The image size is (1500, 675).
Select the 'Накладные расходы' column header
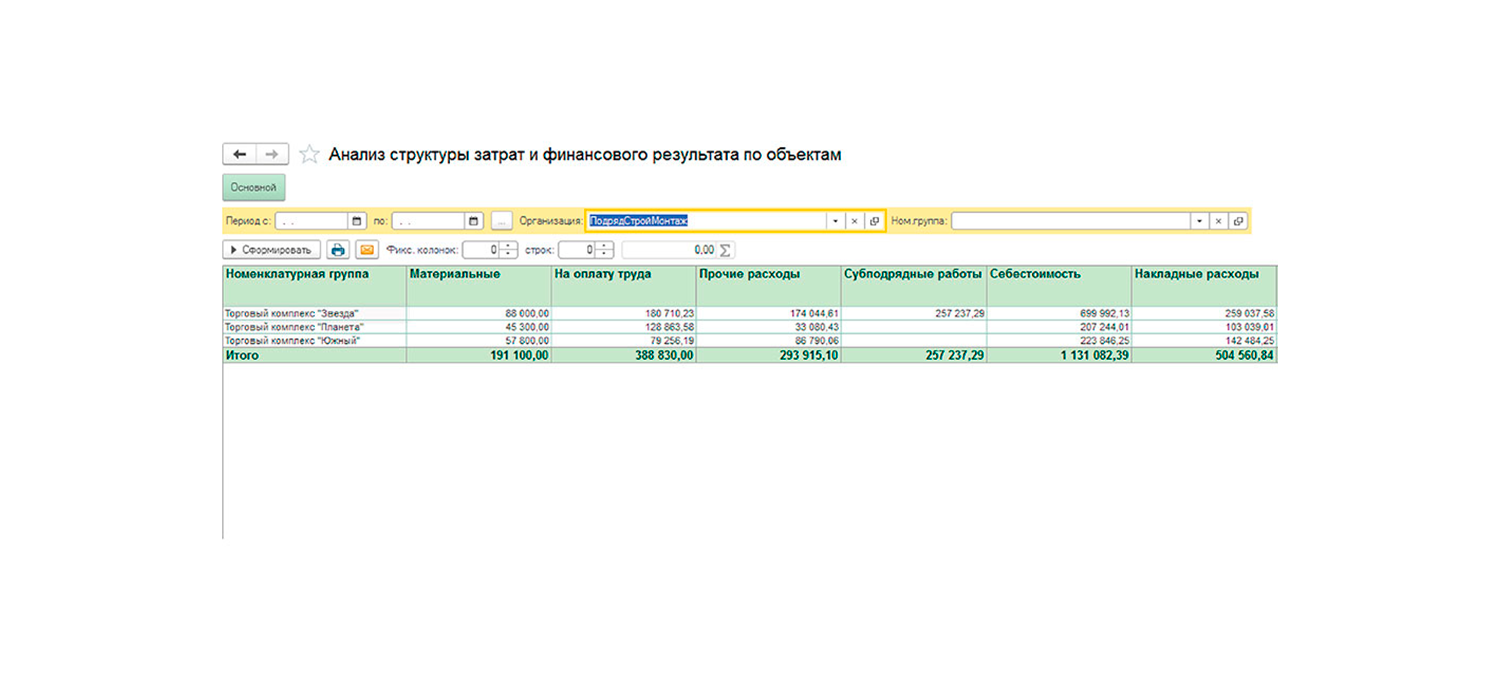point(1204,286)
